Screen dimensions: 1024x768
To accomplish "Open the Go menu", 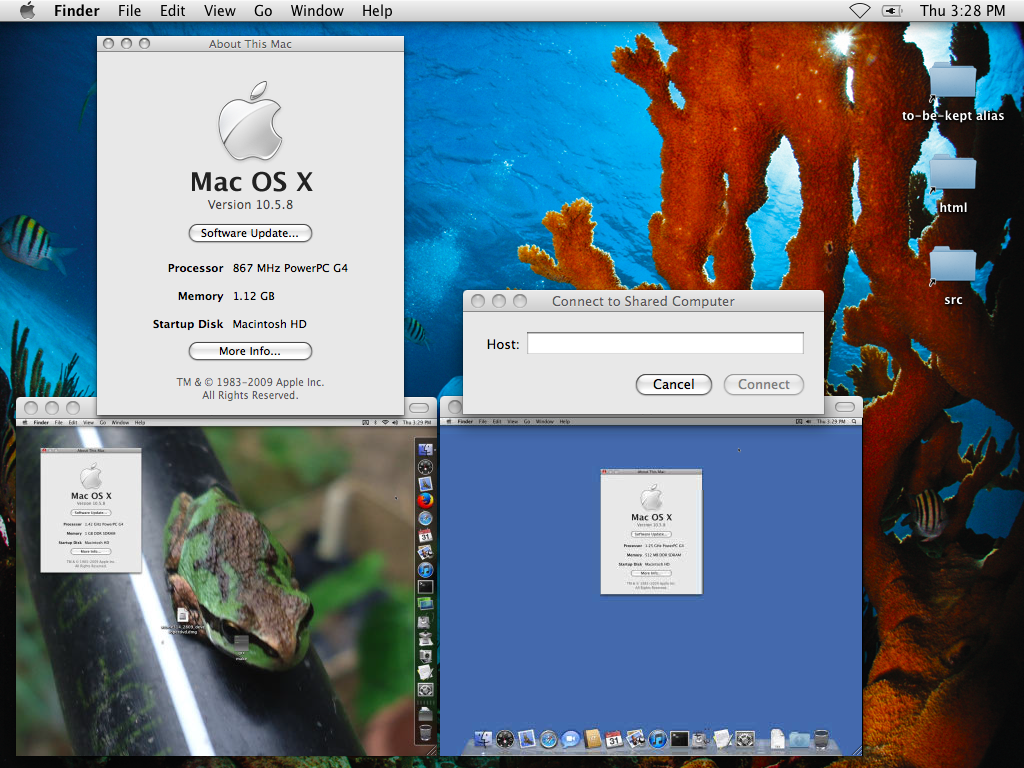I will coord(263,10).
